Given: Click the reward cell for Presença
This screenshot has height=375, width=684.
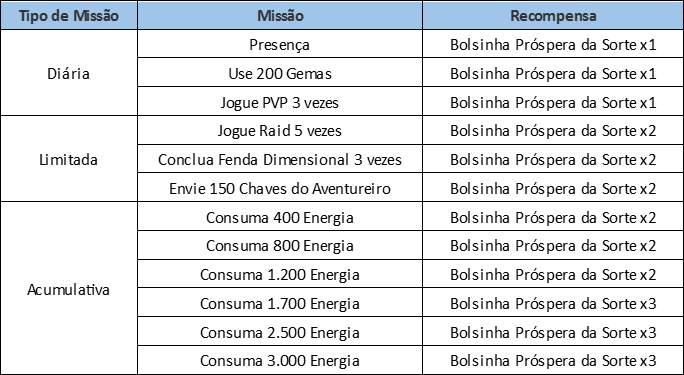Looking at the screenshot, I should [x=553, y=44].
